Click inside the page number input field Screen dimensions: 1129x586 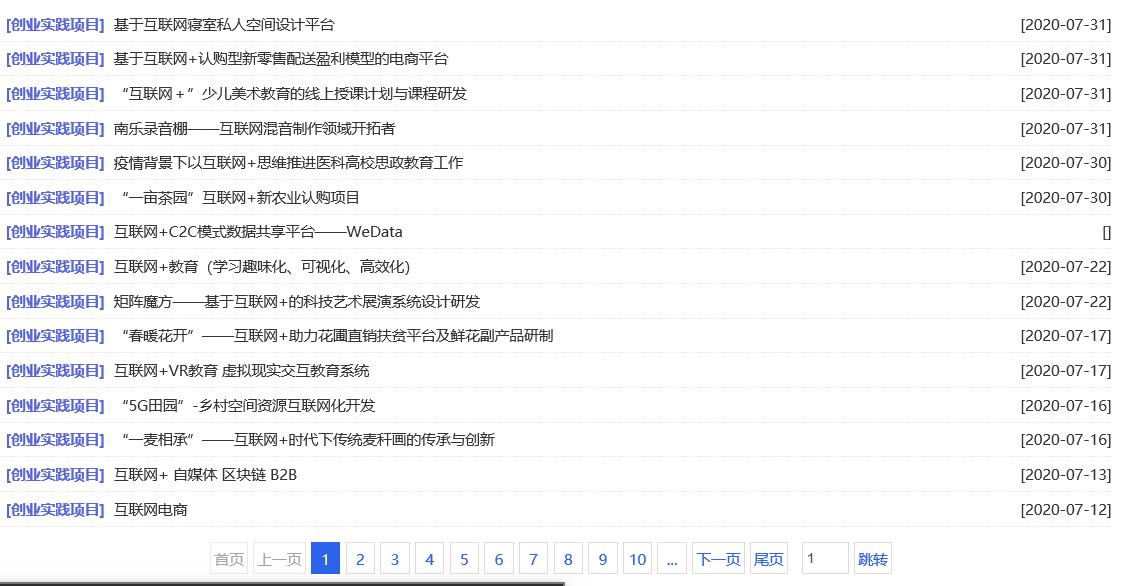[x=825, y=558]
